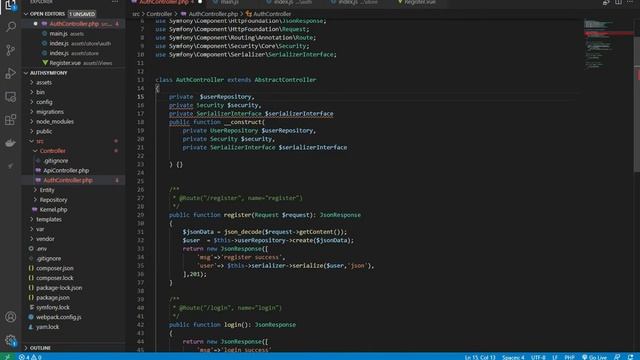Click the open changes icon in editor toolbar
The image size is (640, 360).
coord(606,2)
